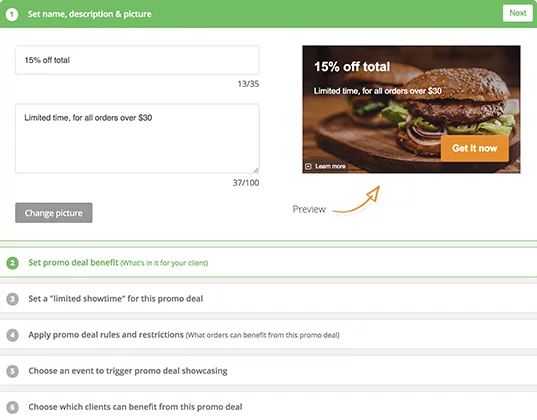Click the orange preview arrow graphic
This screenshot has width=537, height=420.
356,200
